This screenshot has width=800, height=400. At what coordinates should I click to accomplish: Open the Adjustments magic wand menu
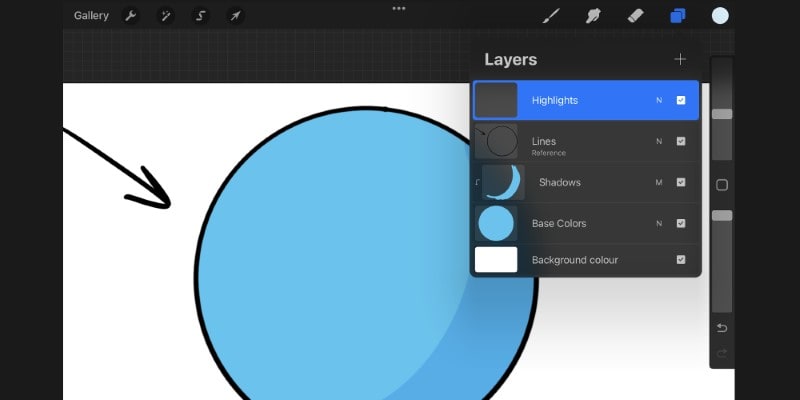point(166,16)
